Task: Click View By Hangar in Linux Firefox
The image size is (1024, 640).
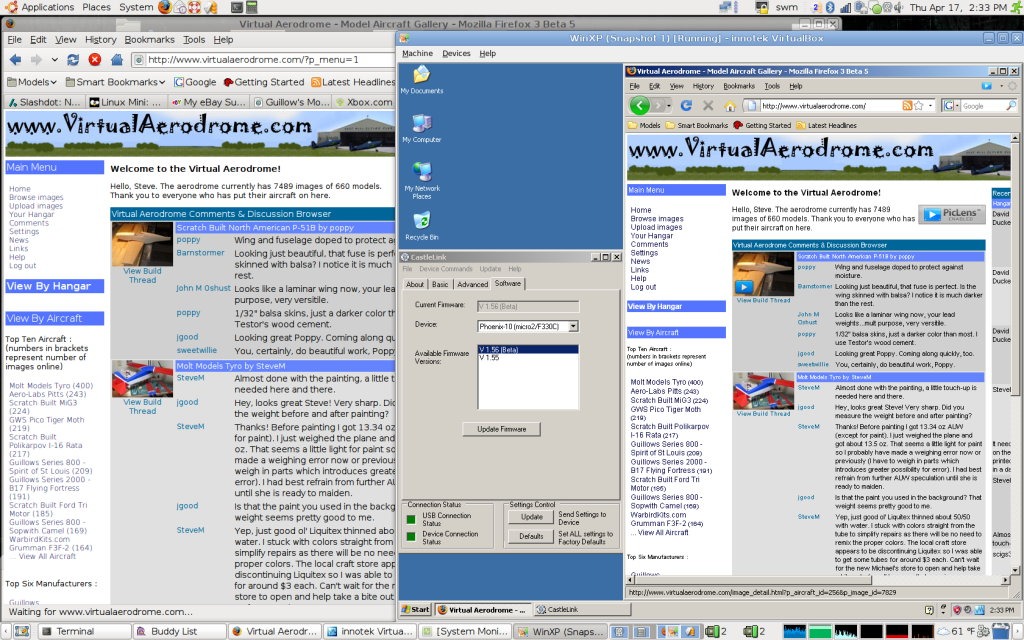Action: pos(54,286)
